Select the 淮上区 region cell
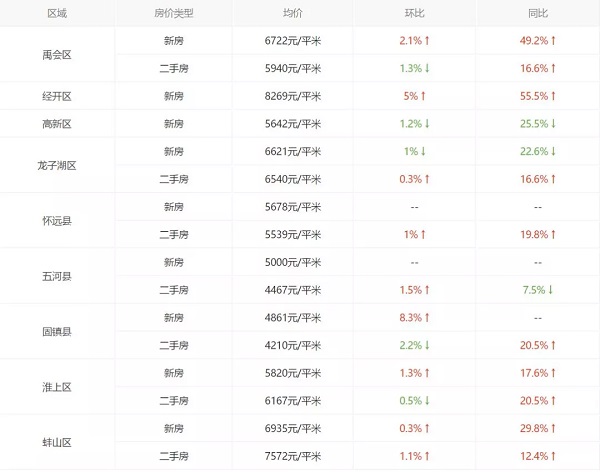Viewport: 600px width, 472px height. [57, 387]
